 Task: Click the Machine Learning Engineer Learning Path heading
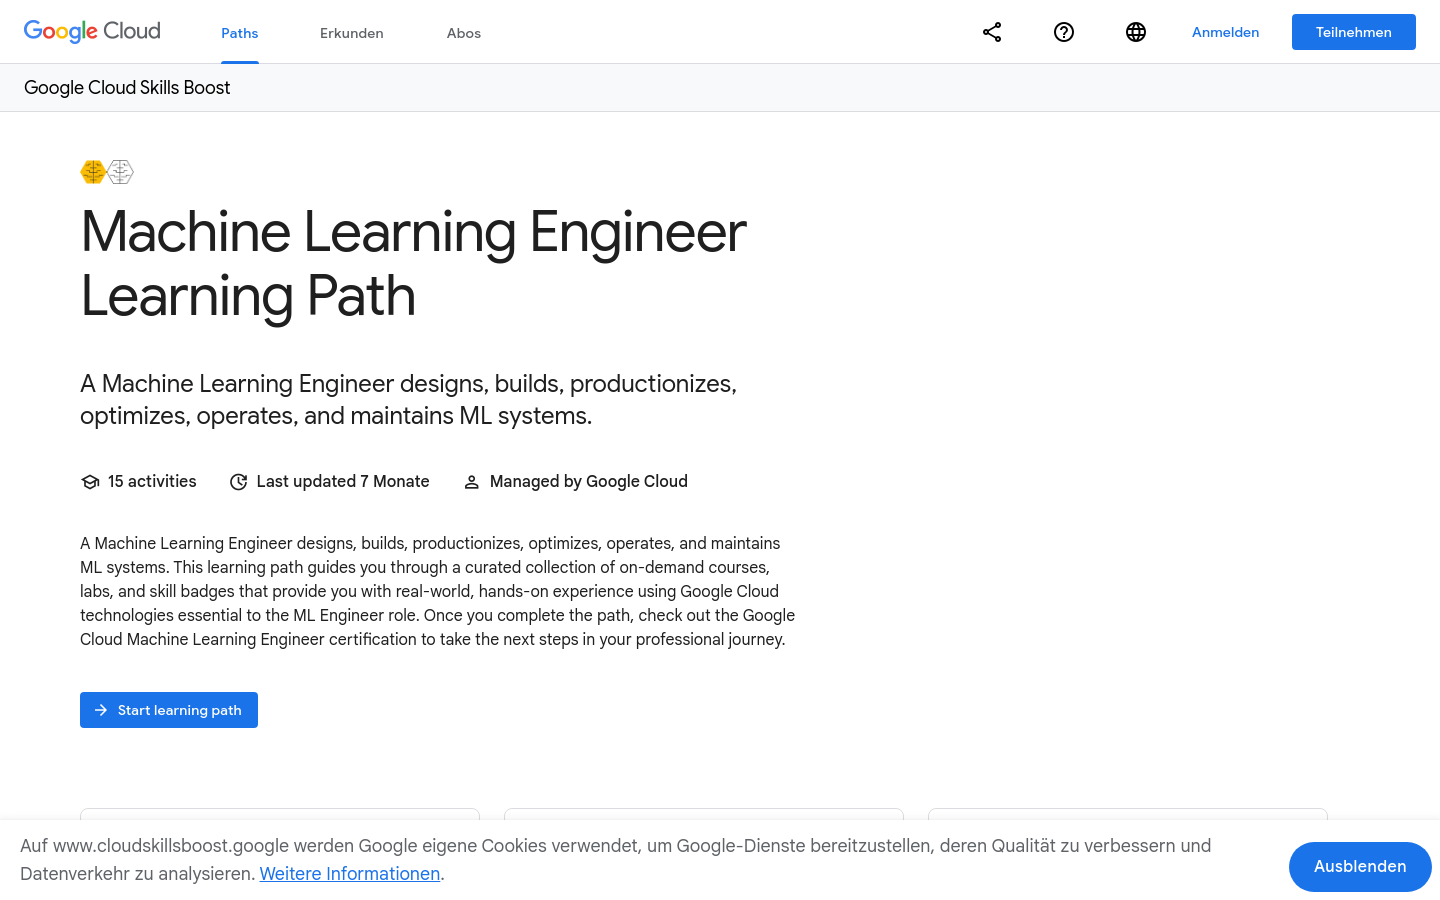[x=413, y=264]
